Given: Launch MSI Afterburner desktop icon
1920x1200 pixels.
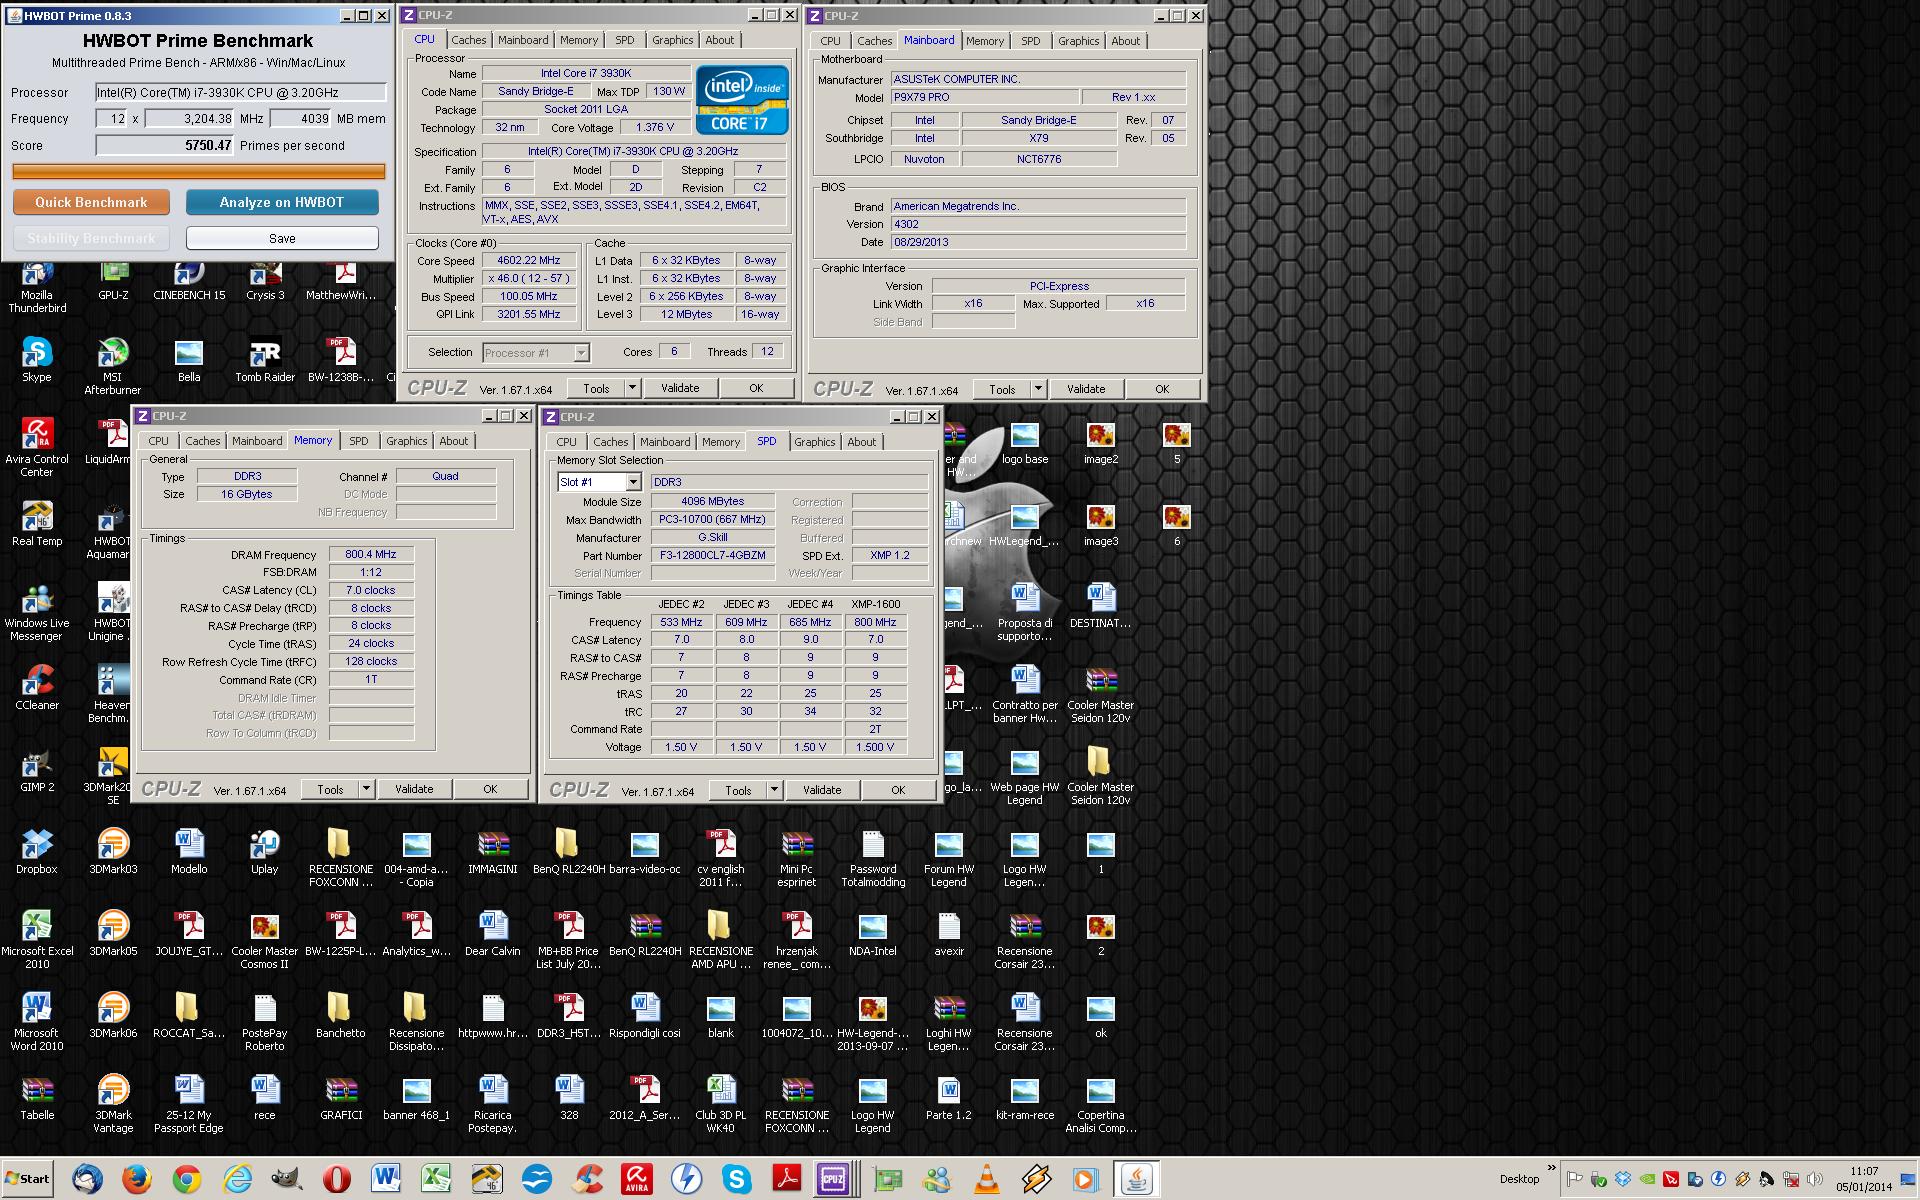Looking at the screenshot, I should (x=112, y=366).
